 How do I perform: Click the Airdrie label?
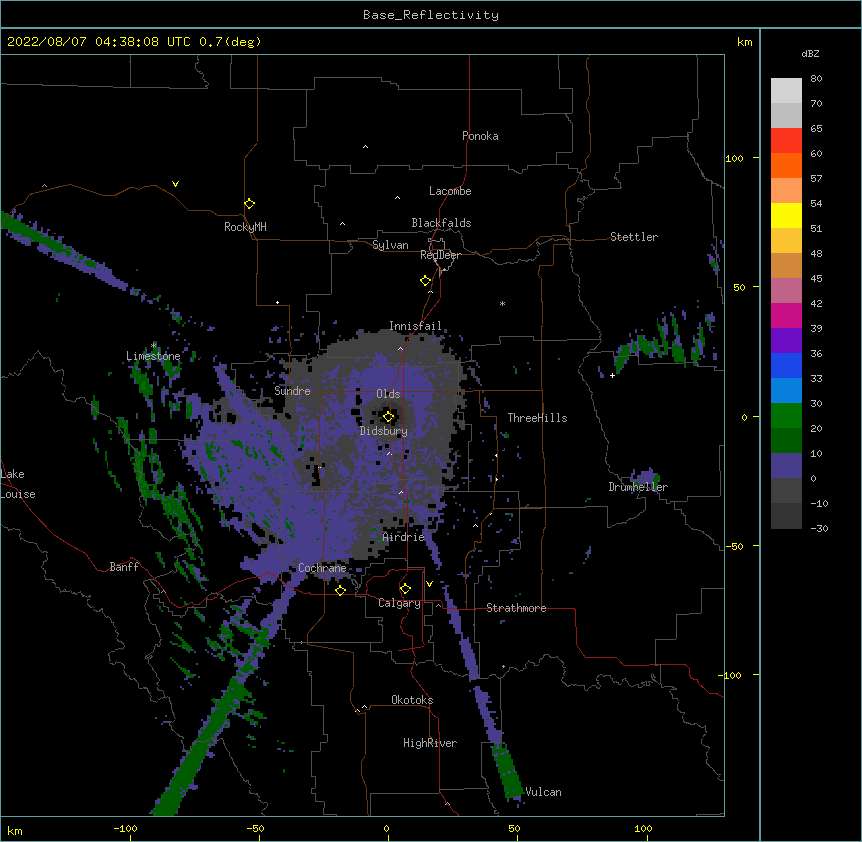404,537
